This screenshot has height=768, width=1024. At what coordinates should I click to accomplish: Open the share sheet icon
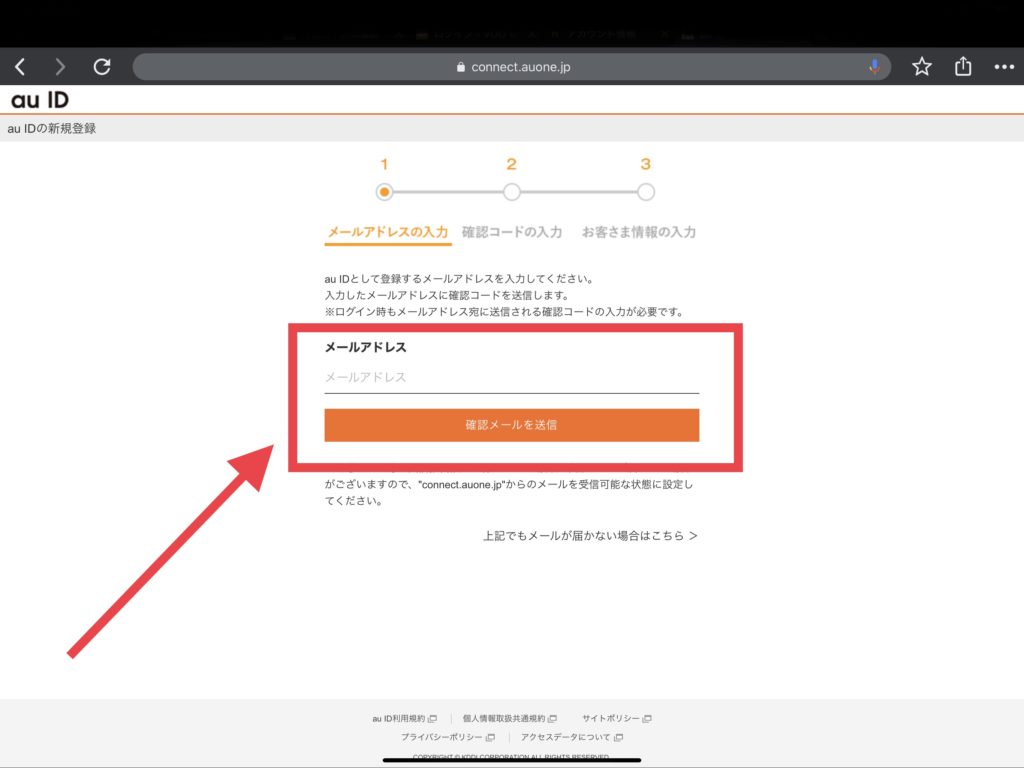click(963, 66)
